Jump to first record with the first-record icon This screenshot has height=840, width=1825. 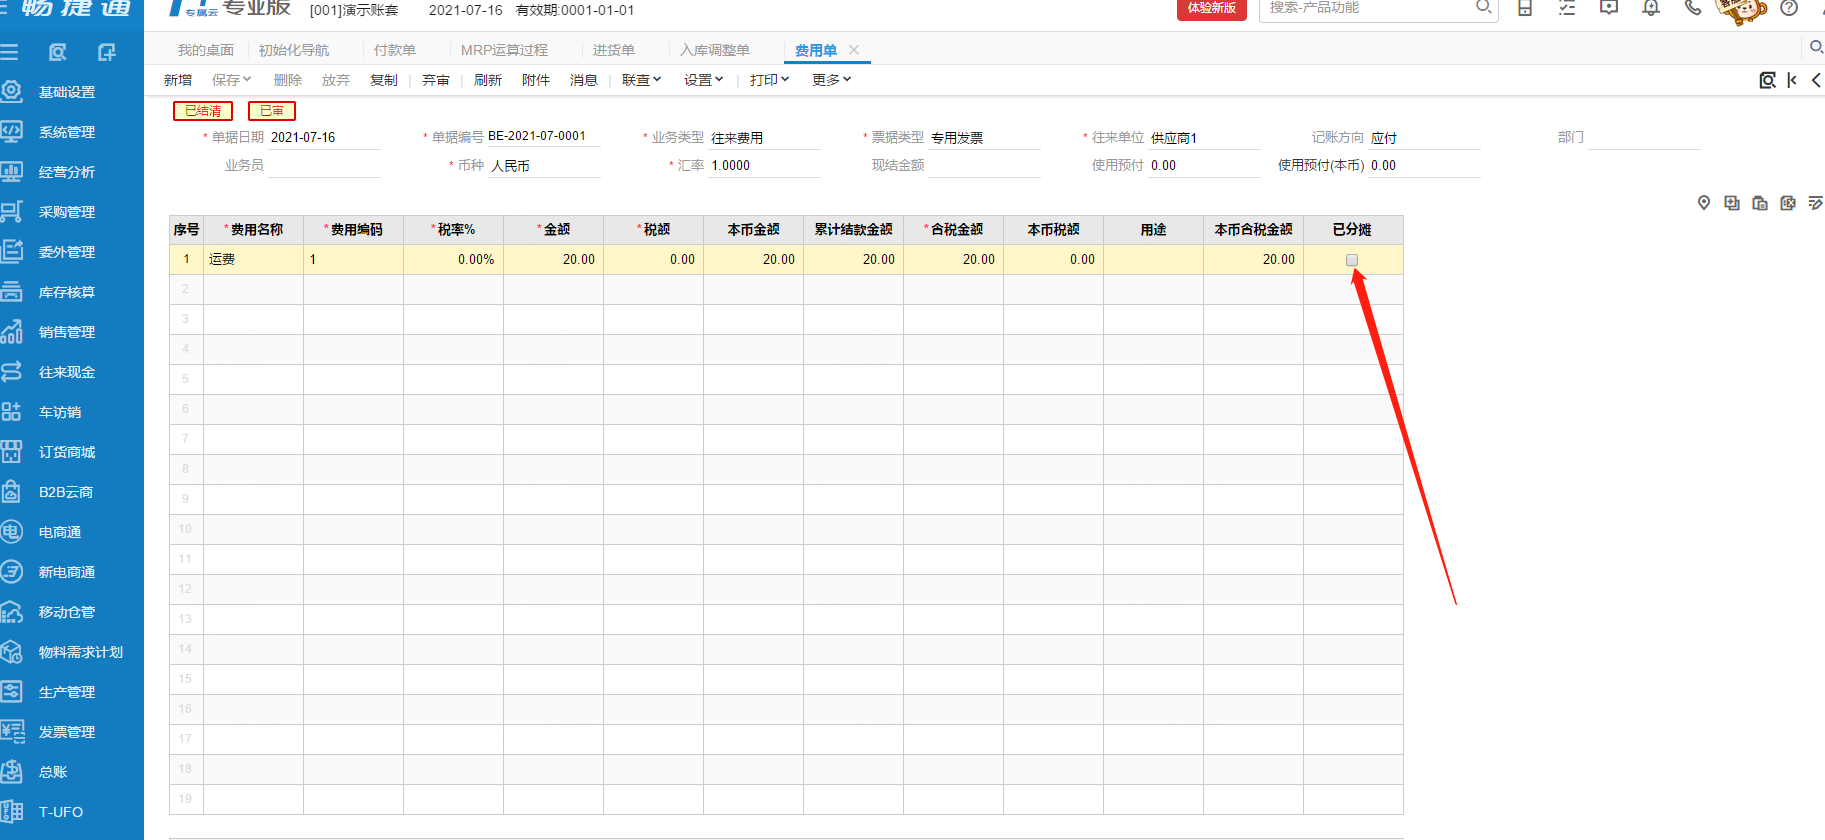tap(1792, 80)
